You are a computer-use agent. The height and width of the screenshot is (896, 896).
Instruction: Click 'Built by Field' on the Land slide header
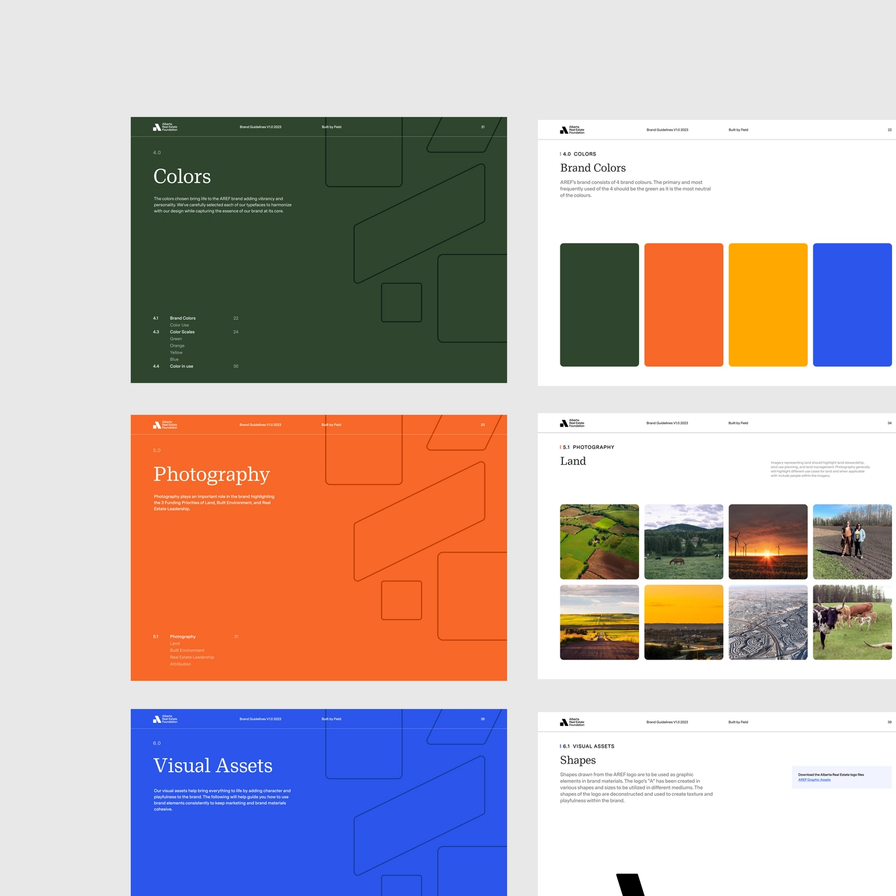pyautogui.click(x=738, y=423)
